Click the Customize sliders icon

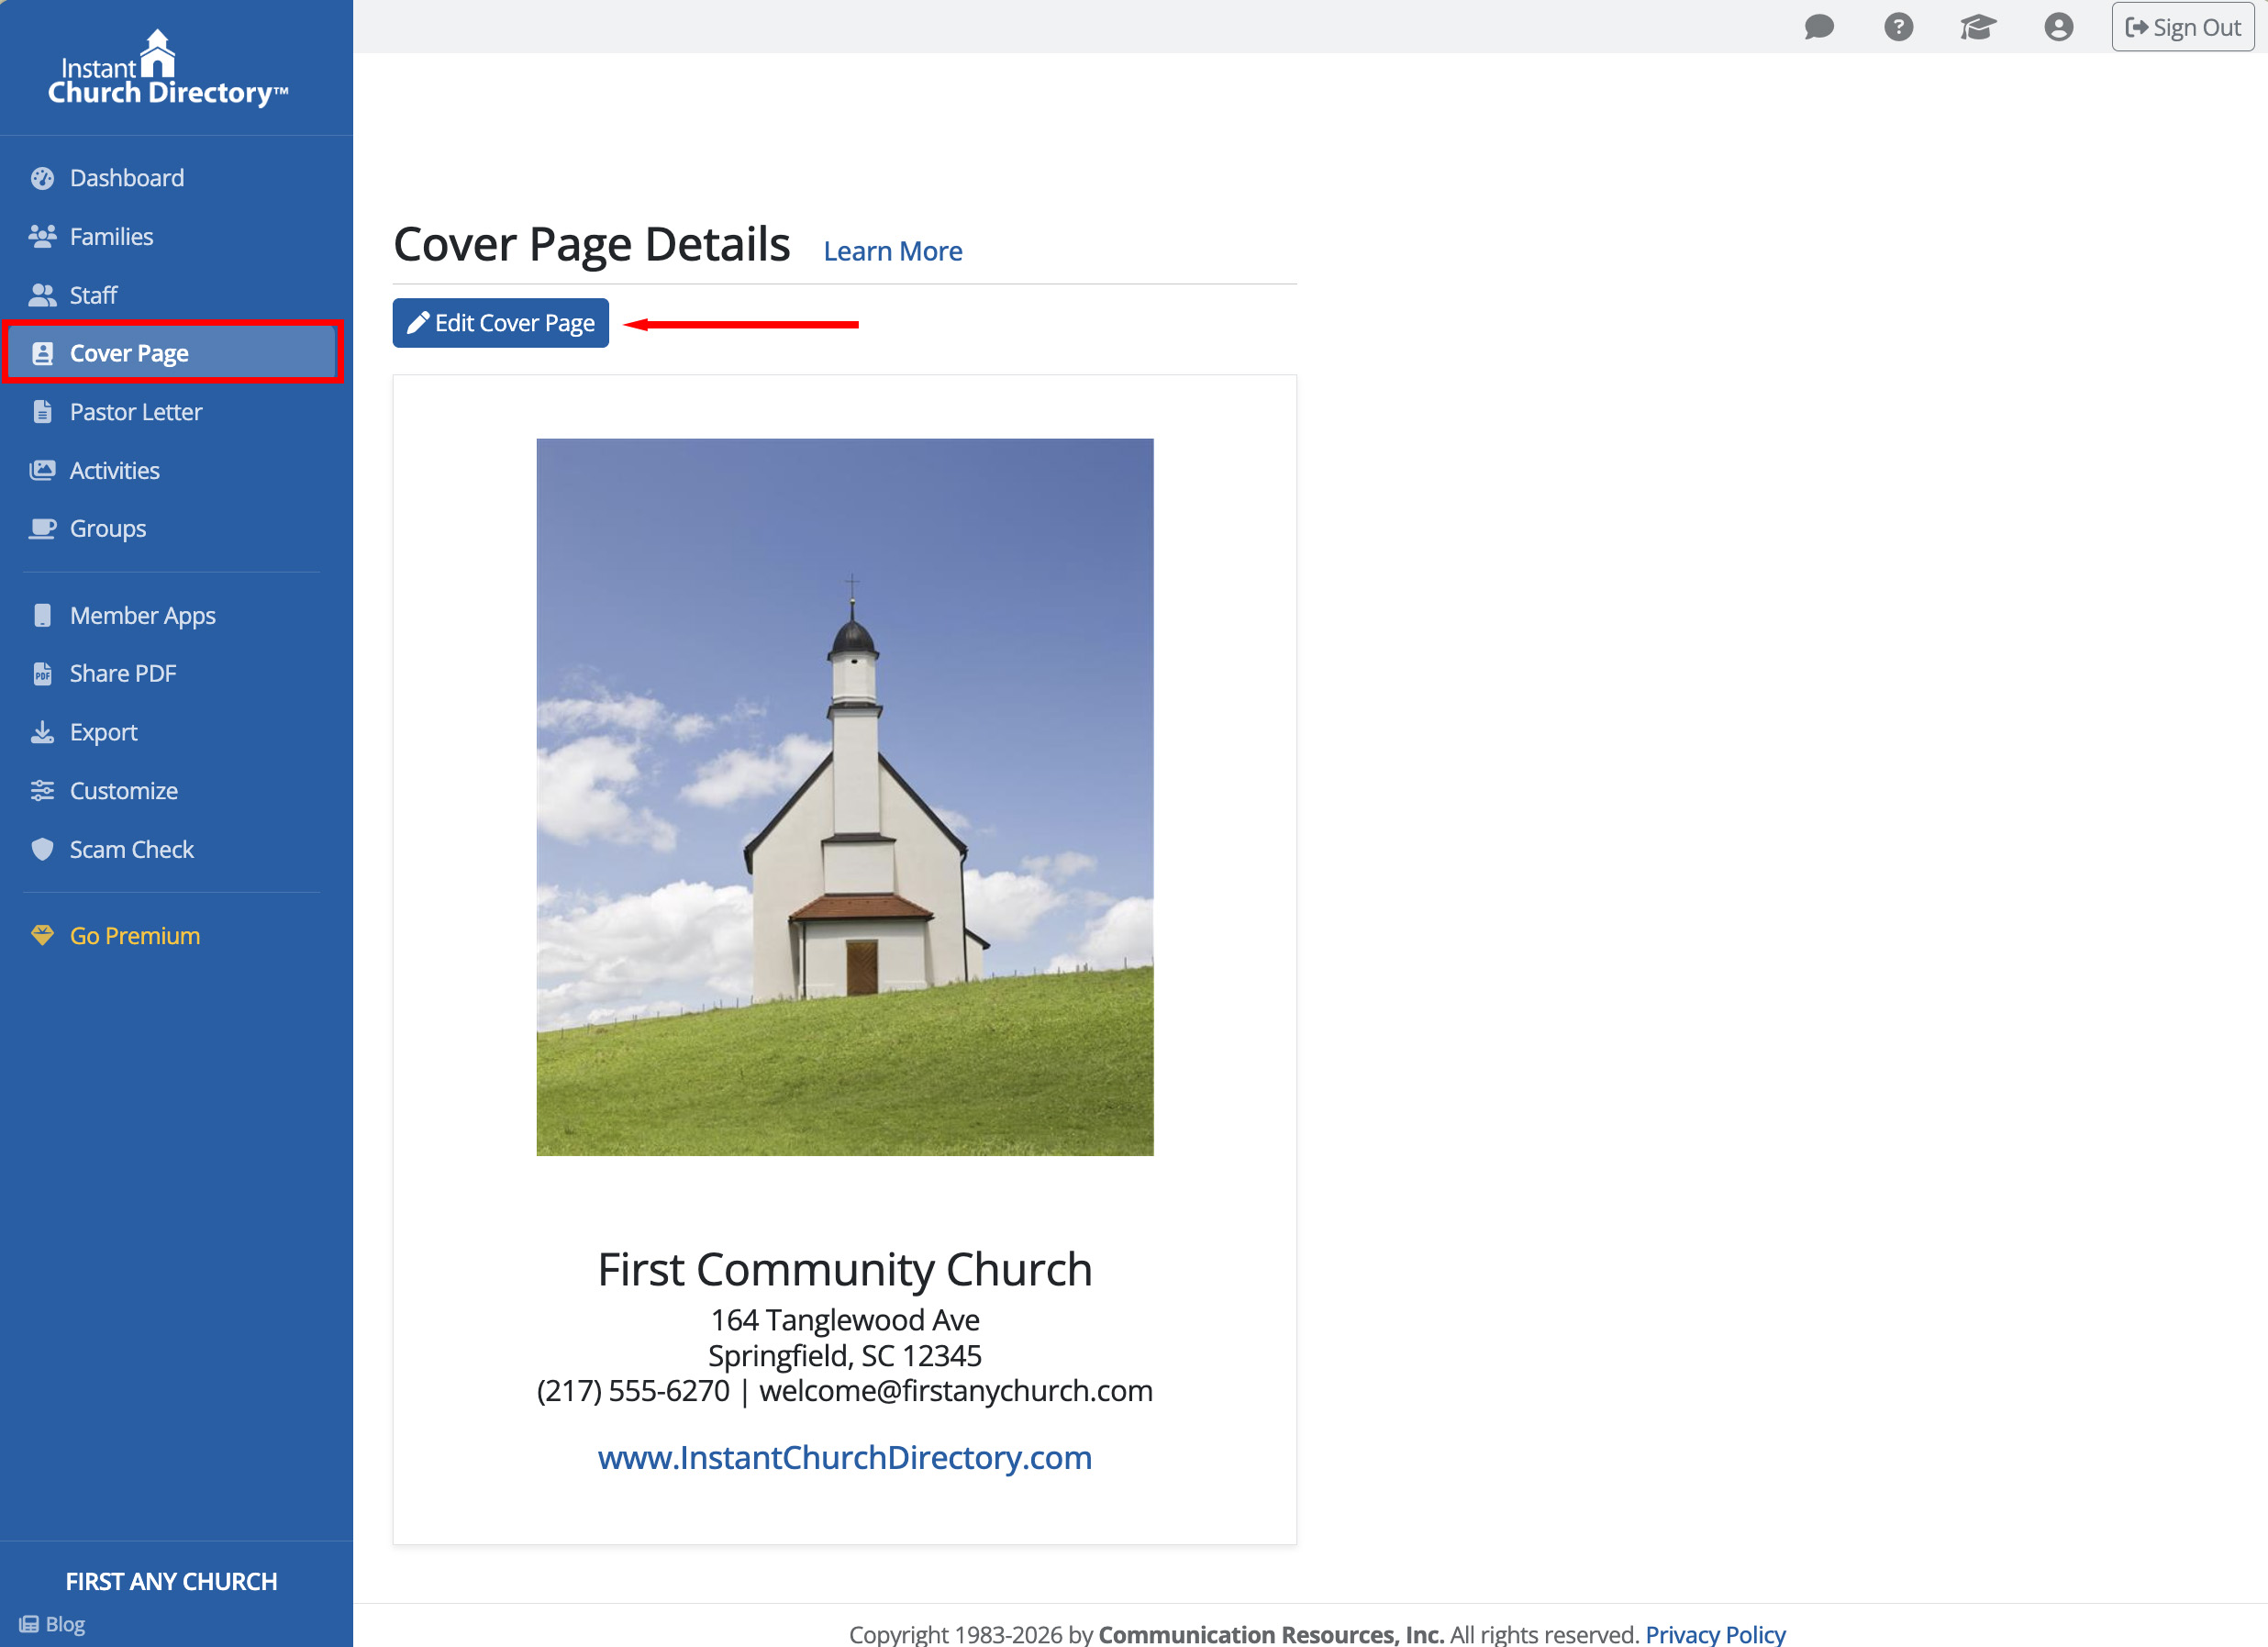(x=42, y=791)
